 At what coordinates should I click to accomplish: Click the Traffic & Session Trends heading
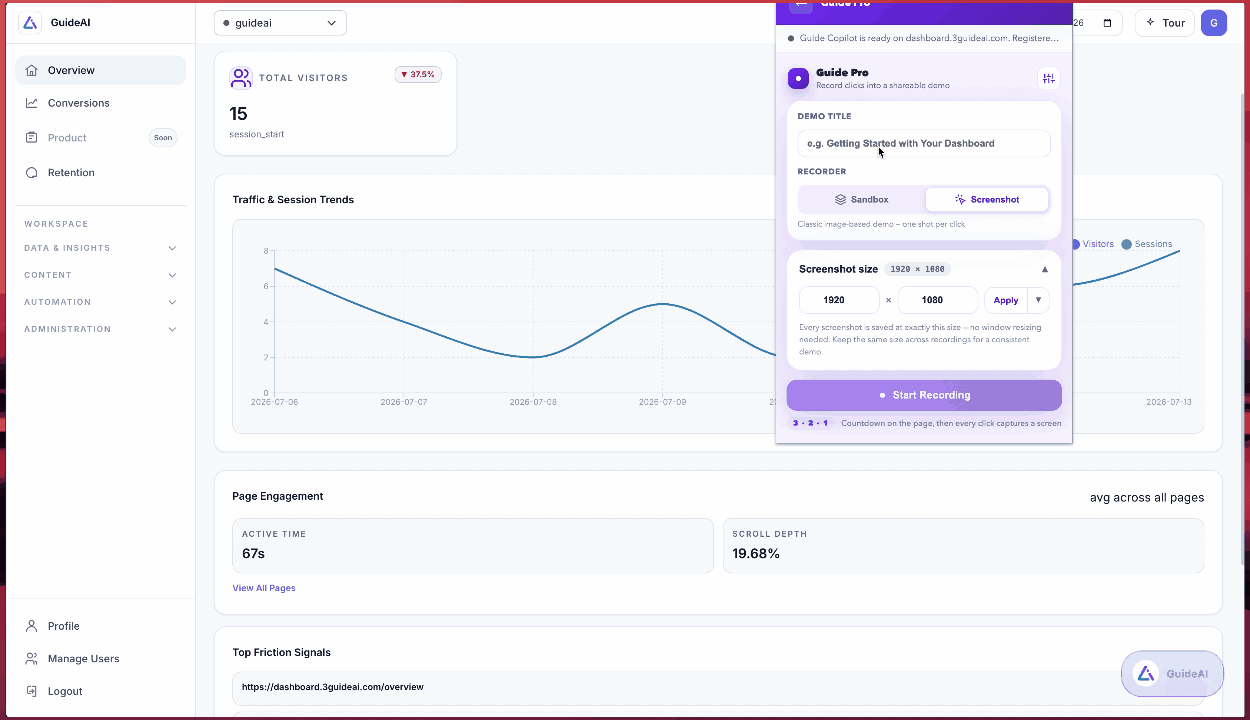[x=293, y=199]
